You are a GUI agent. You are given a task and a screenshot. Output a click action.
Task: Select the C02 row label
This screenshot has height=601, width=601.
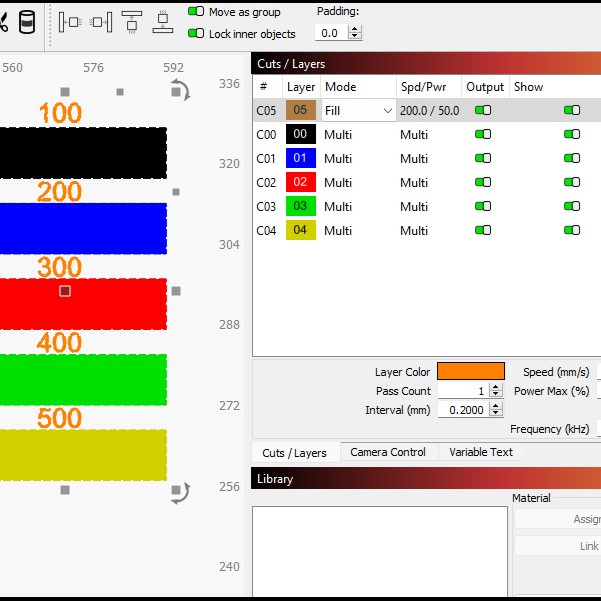tap(266, 182)
